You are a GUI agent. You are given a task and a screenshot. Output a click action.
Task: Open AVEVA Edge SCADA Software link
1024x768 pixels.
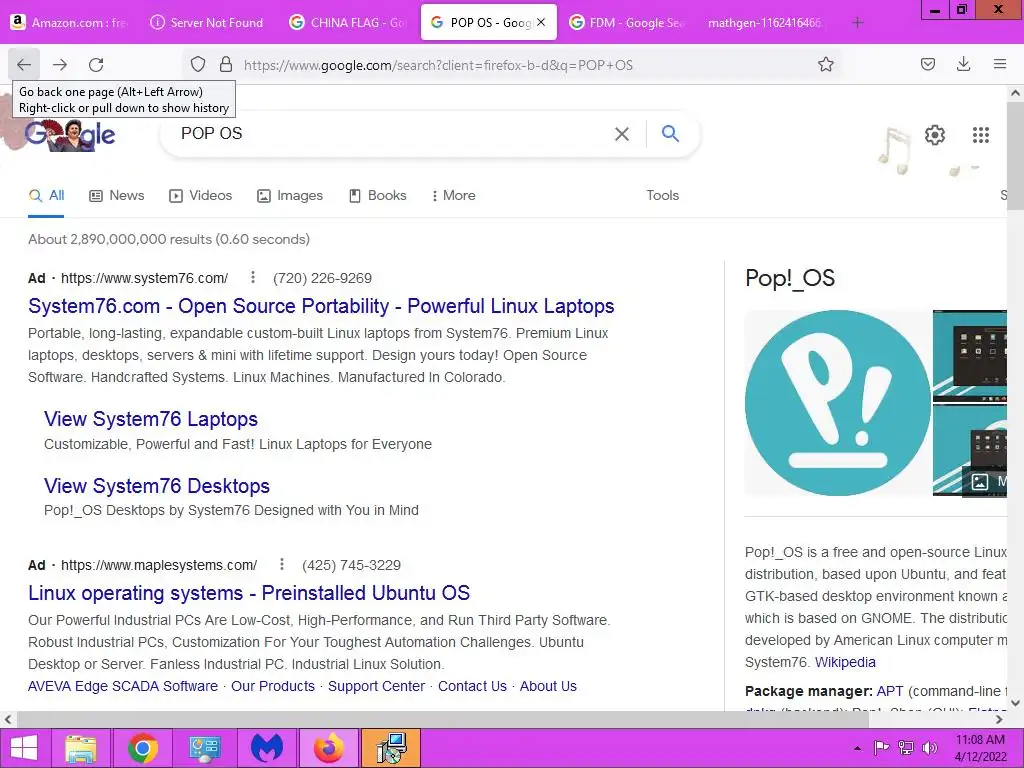click(x=123, y=686)
